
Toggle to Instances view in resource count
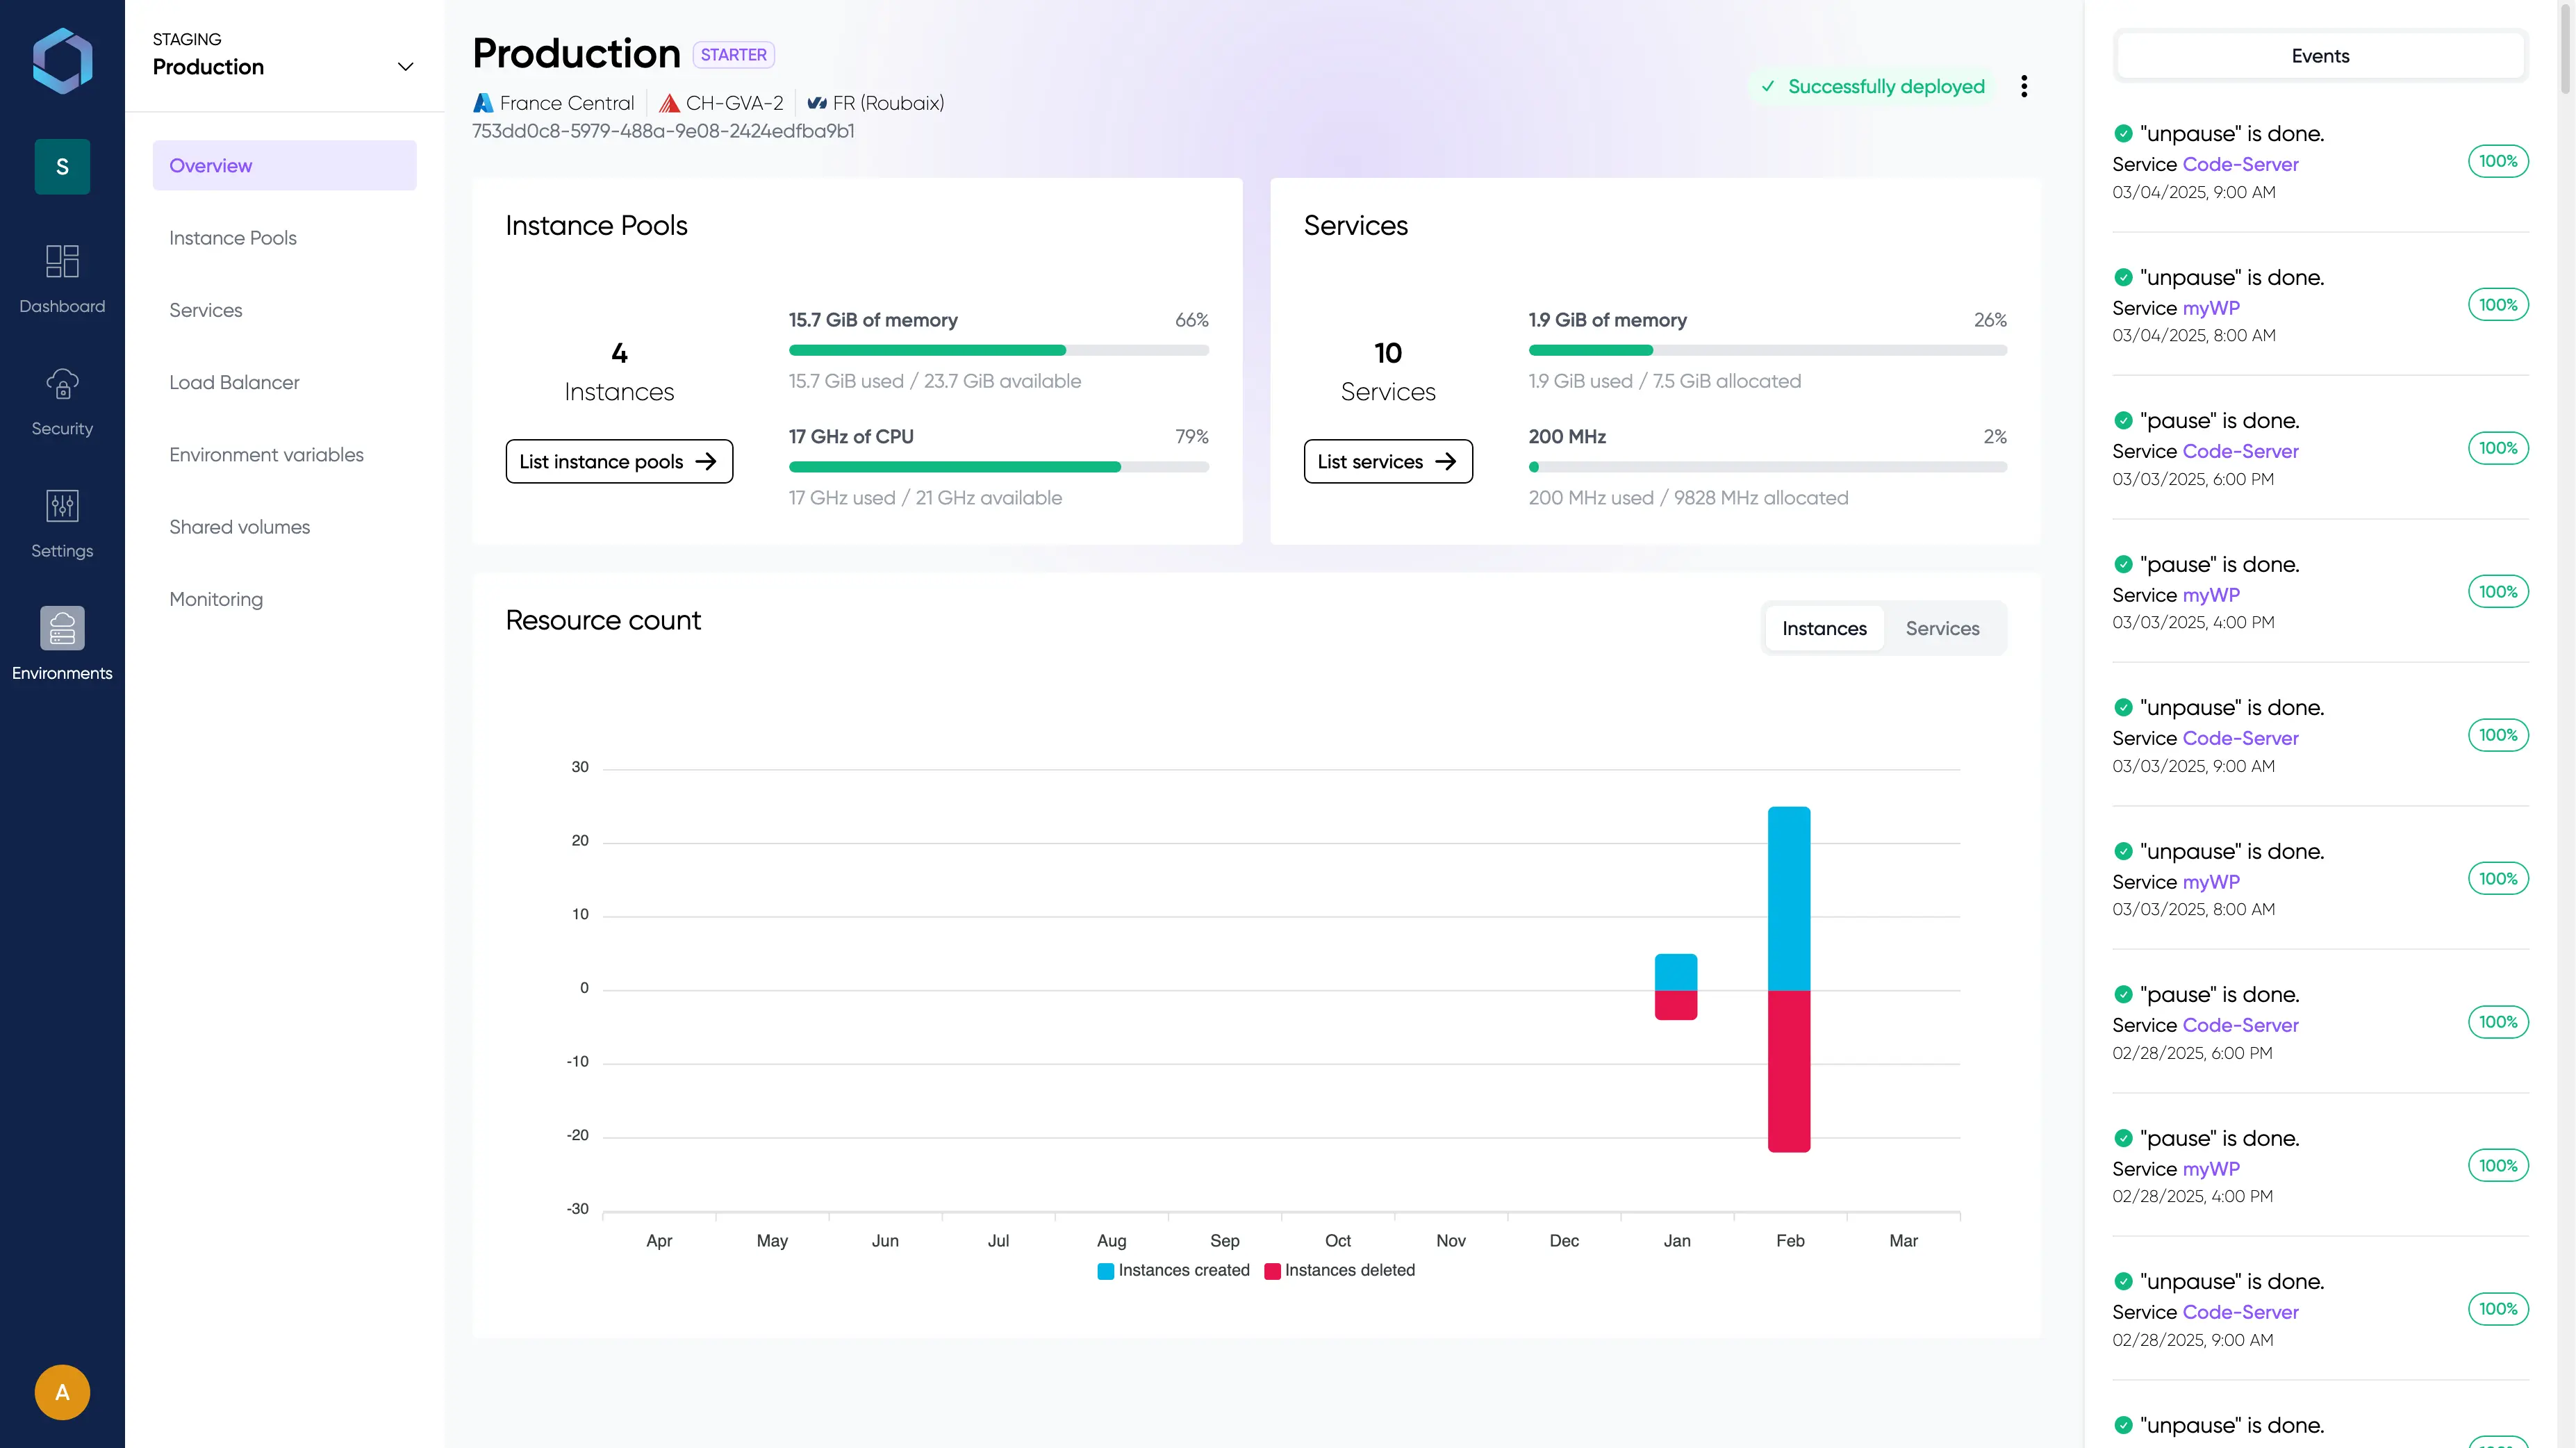(1824, 628)
